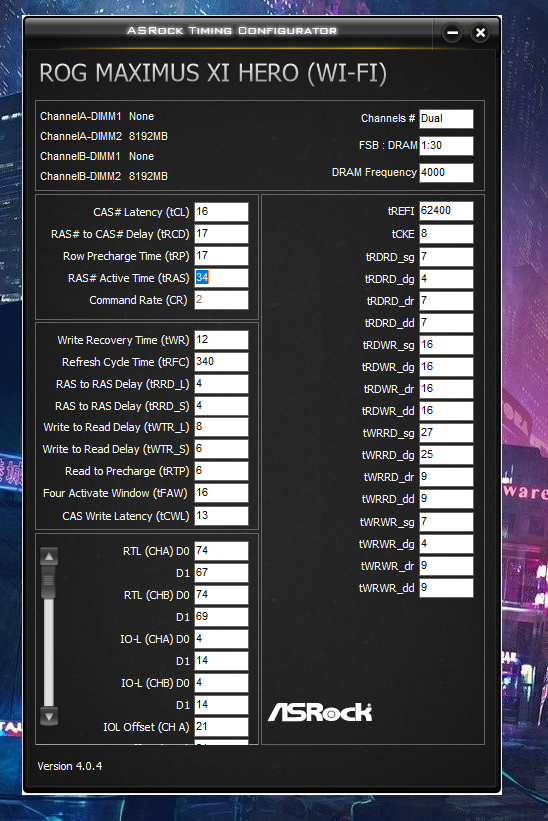Click the RTL (CHB) D1 field showing 69
This screenshot has width=548, height=821.
point(221,617)
